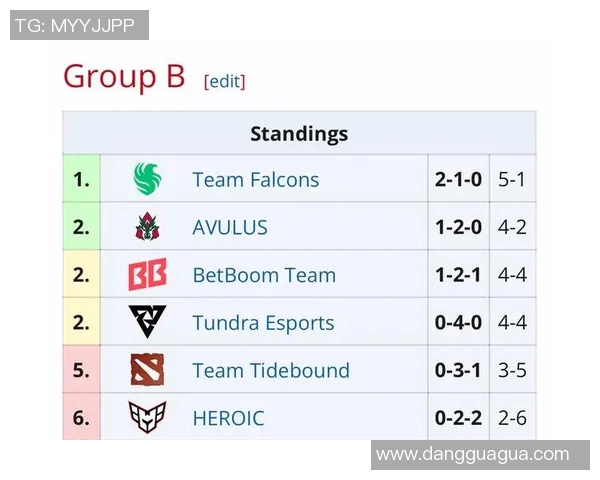Click the first place rank cell
Image resolution: width=600 pixels, height=480 pixels.
point(81,180)
